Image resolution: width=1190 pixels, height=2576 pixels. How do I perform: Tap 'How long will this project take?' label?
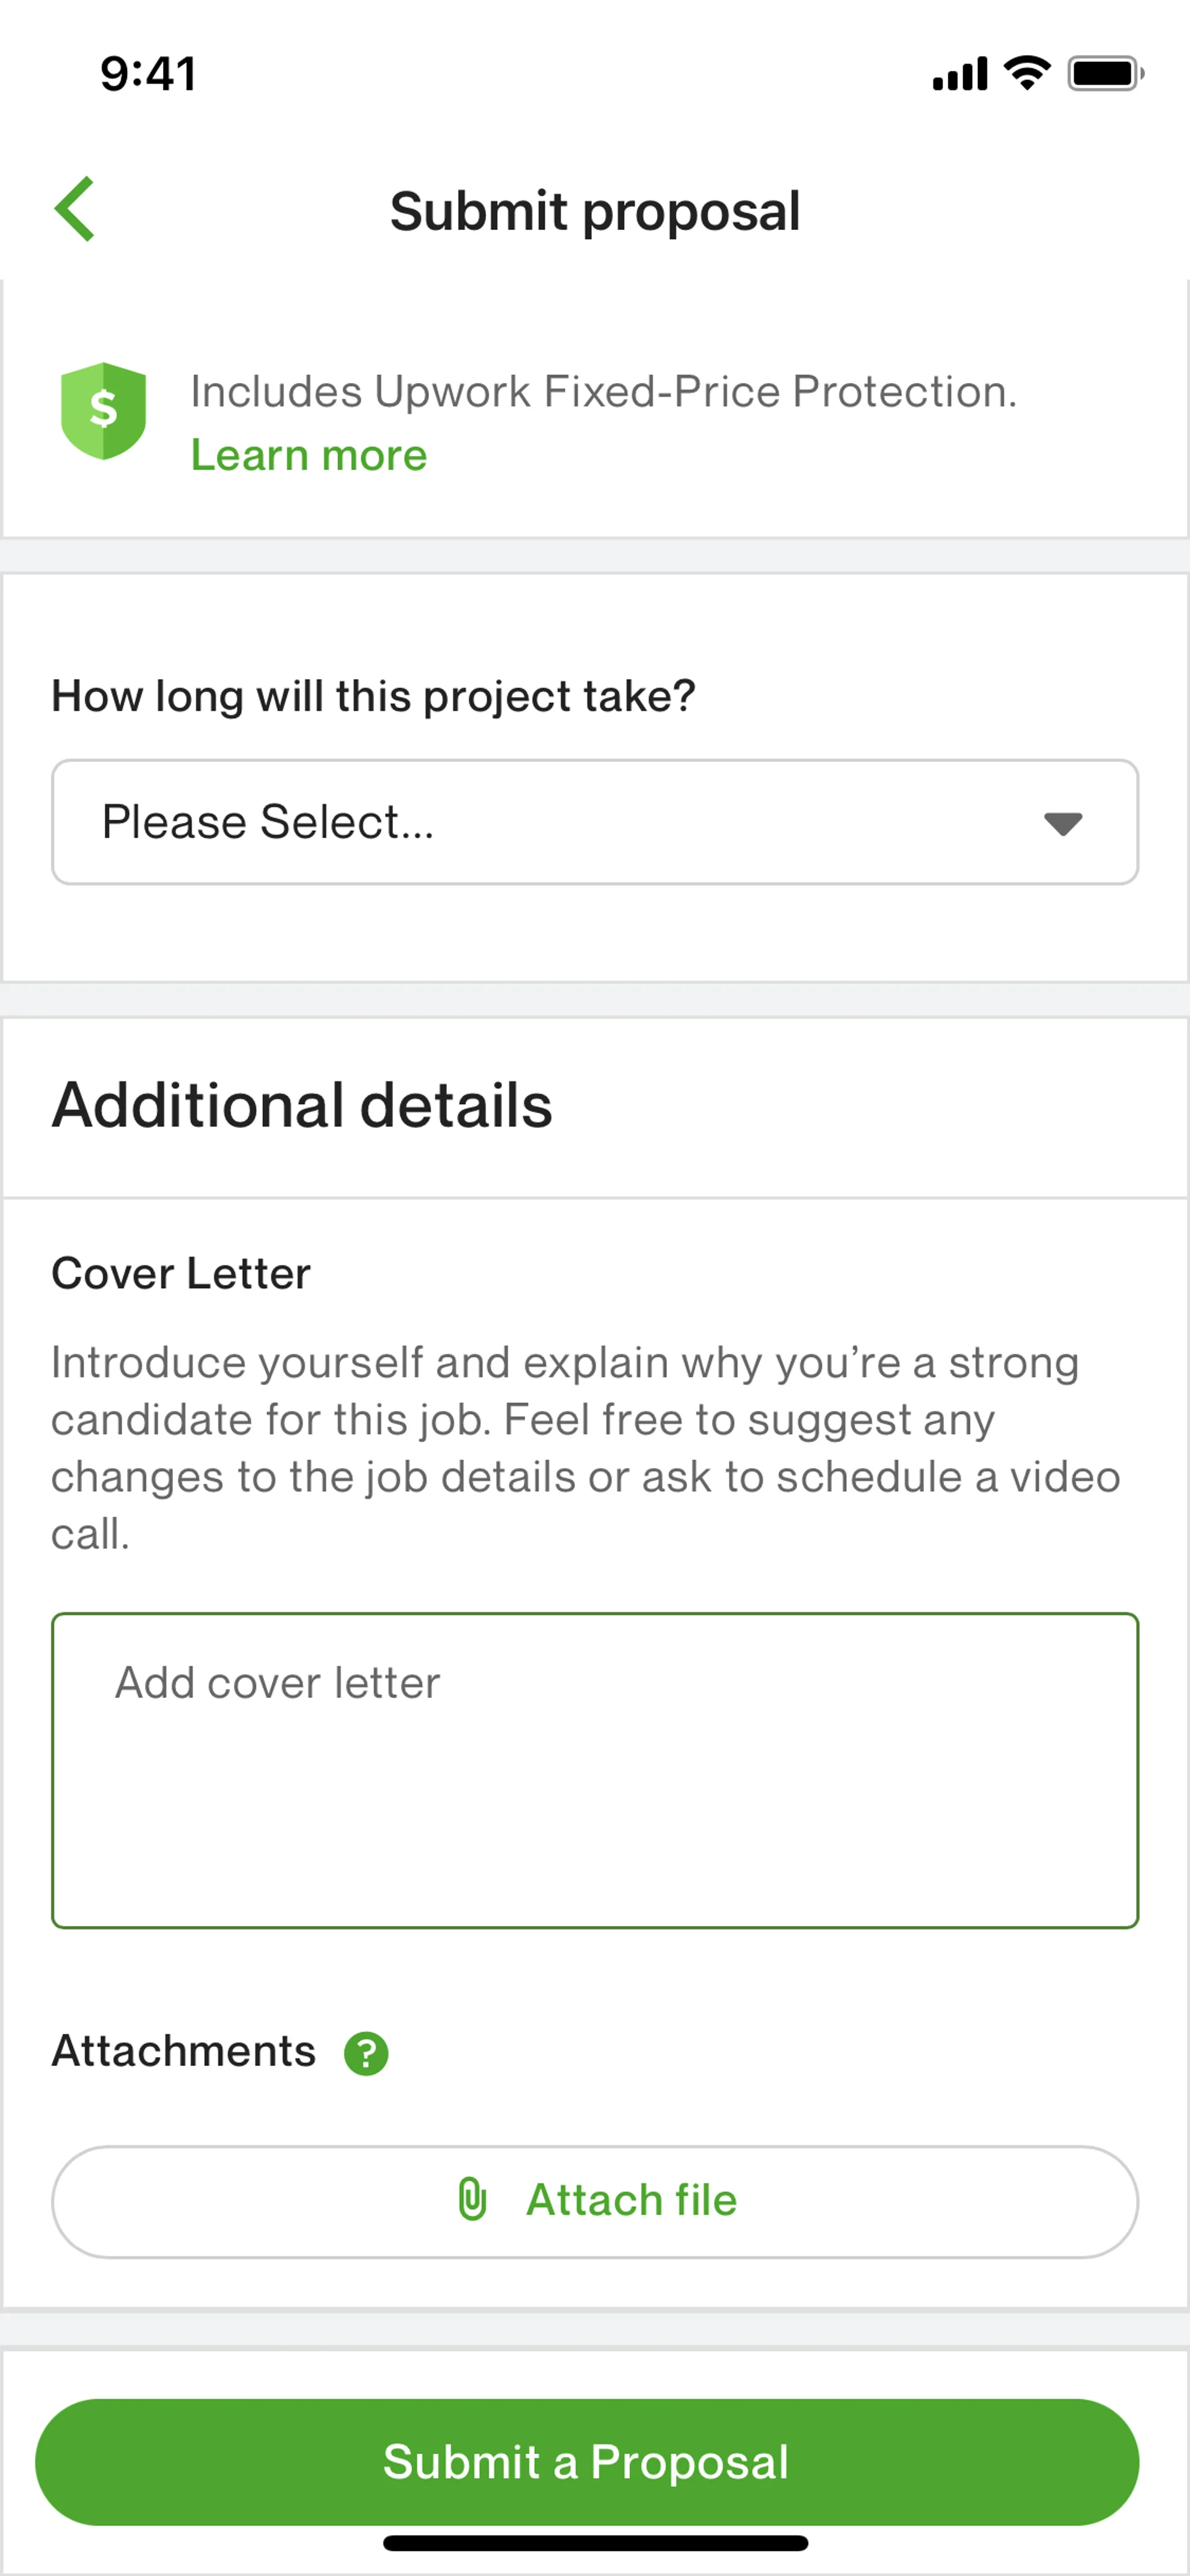[x=373, y=696]
